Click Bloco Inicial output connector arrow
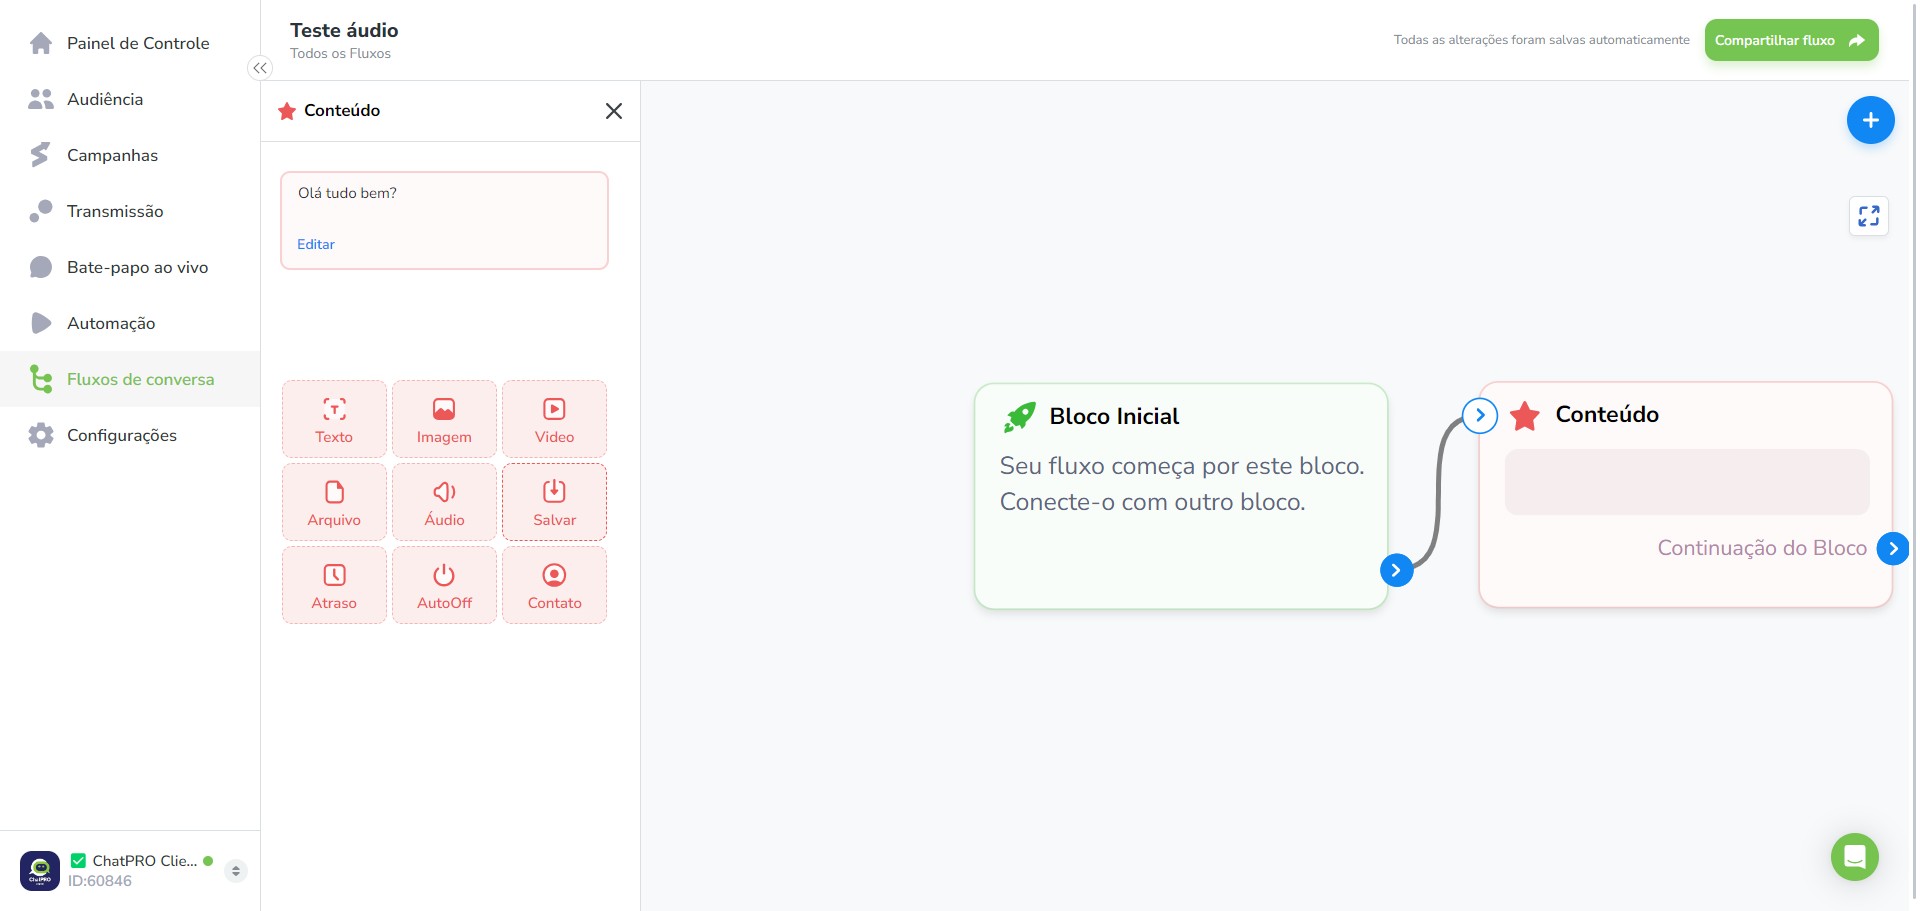The width and height of the screenshot is (1920, 911). pos(1396,570)
